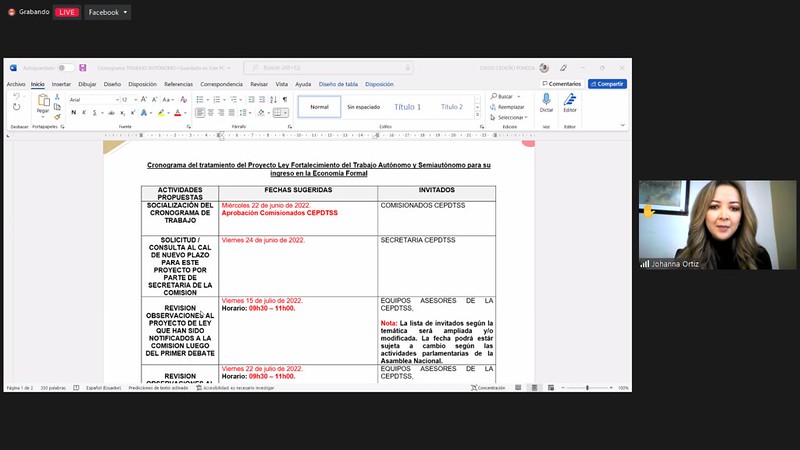Select the Título 2 style
800x450 pixels.
click(x=452, y=107)
